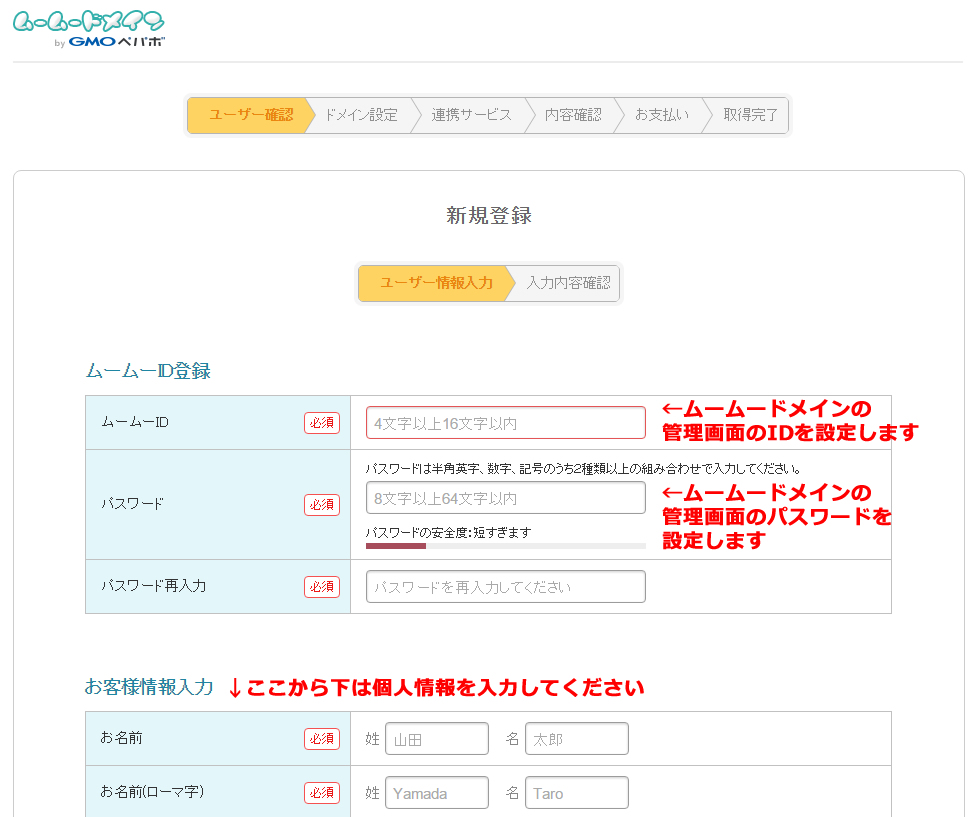Click the 必須 badge beside パスワード再入力
This screenshot has height=817, width=978.
point(321,587)
